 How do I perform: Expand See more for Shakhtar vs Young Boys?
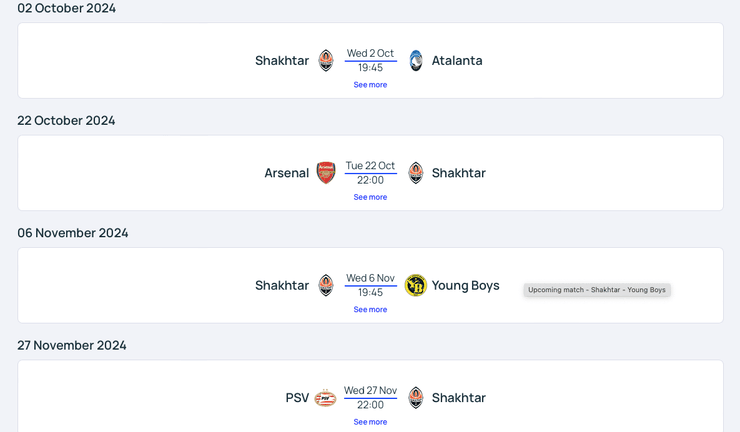pos(370,310)
